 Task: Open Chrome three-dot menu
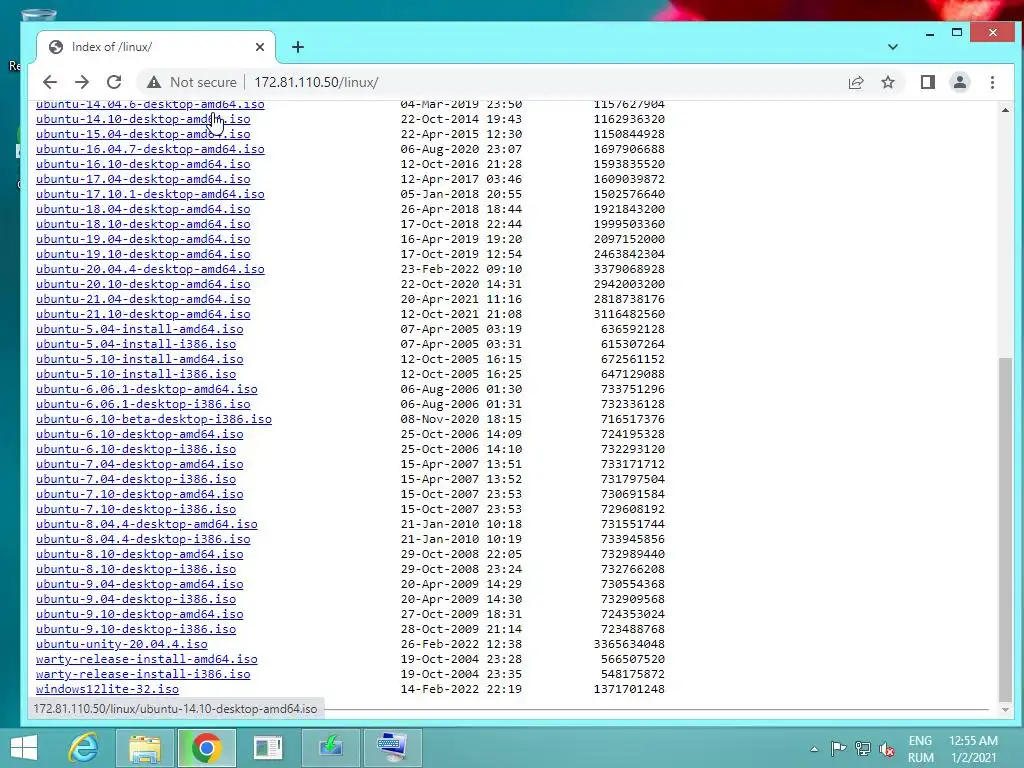(x=992, y=82)
